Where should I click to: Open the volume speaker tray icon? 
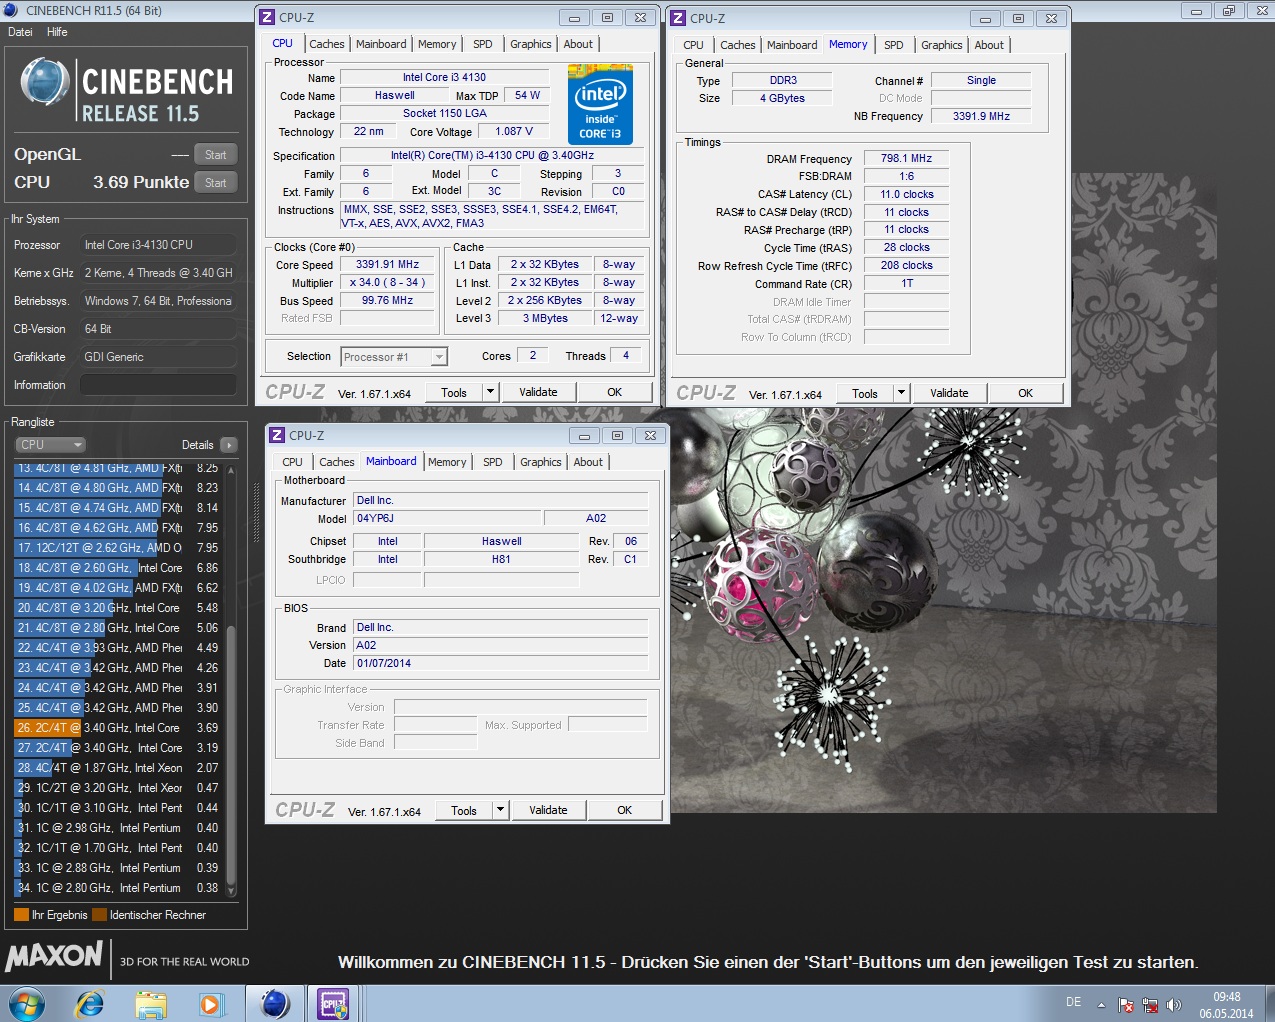[x=1174, y=1005]
